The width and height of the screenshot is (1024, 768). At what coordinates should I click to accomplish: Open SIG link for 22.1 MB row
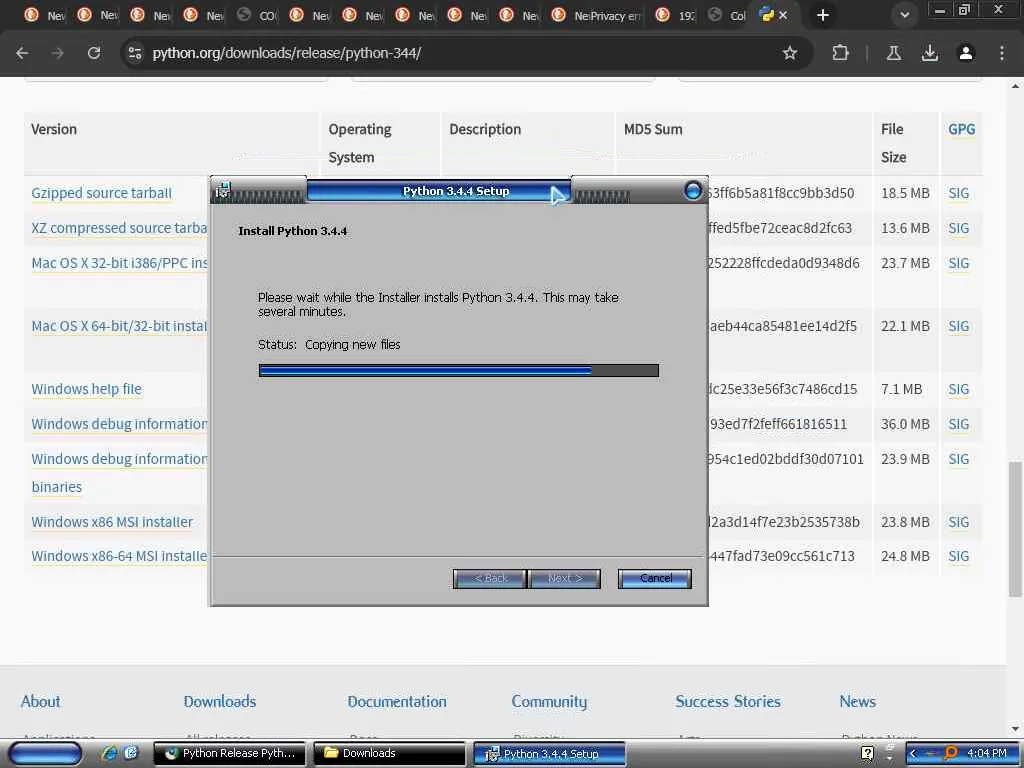click(x=959, y=326)
